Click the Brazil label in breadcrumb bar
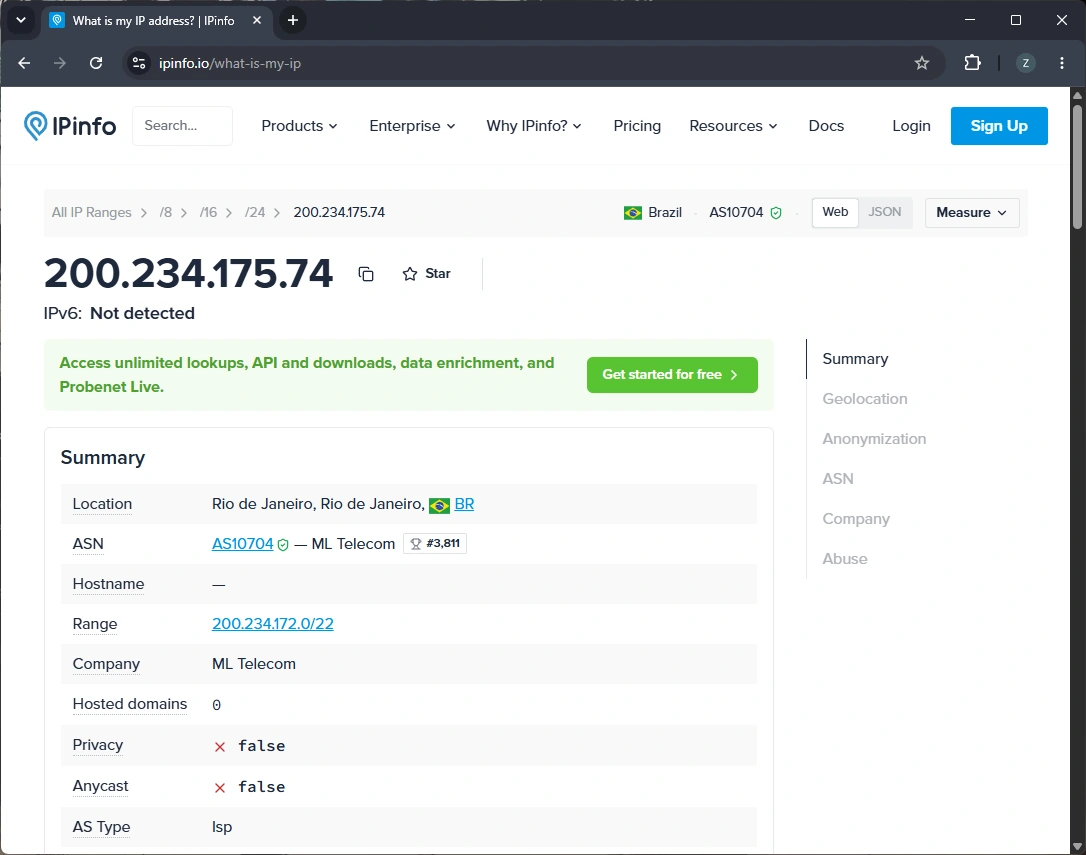 coord(665,213)
